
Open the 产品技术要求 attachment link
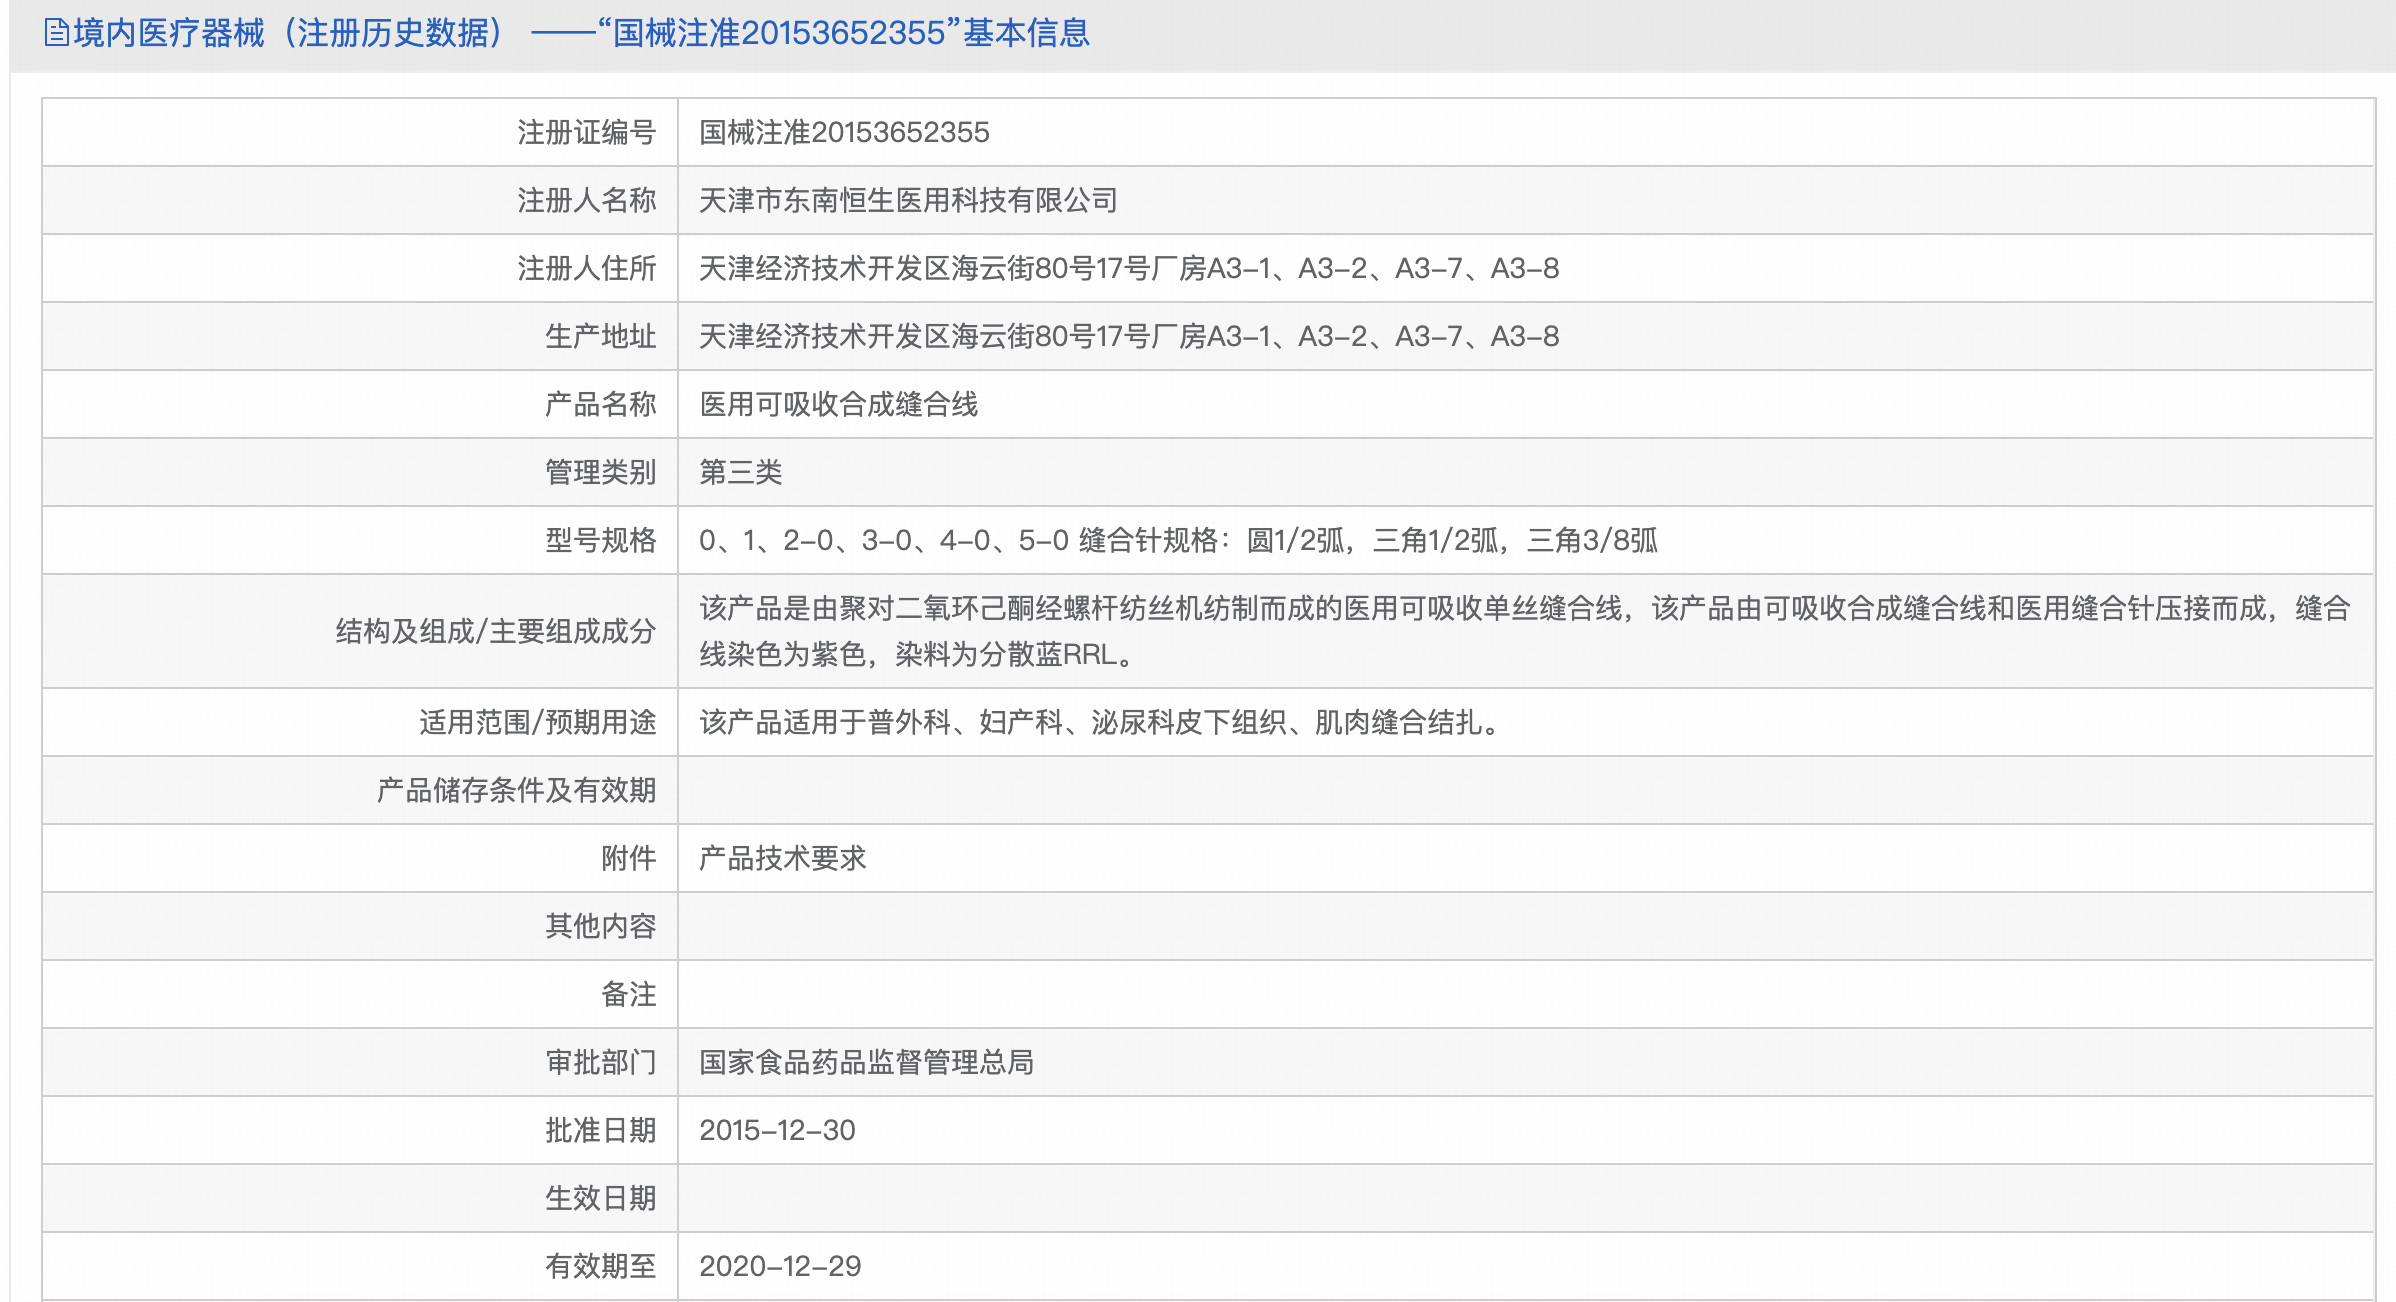[x=782, y=858]
